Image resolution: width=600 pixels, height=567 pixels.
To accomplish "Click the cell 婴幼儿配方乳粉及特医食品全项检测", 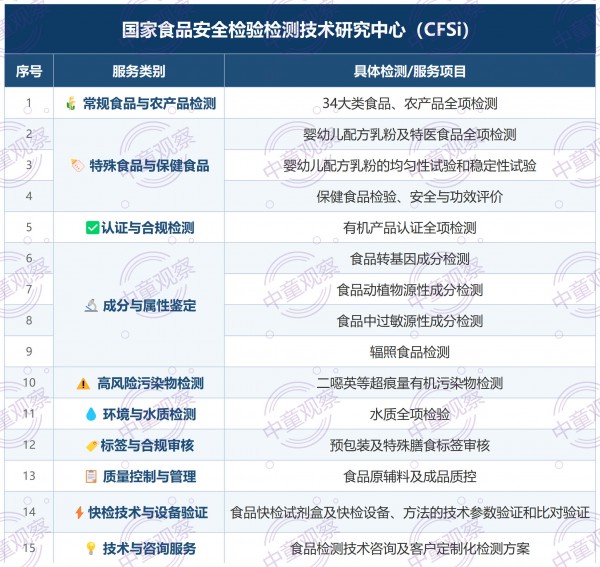I will pos(410,134).
